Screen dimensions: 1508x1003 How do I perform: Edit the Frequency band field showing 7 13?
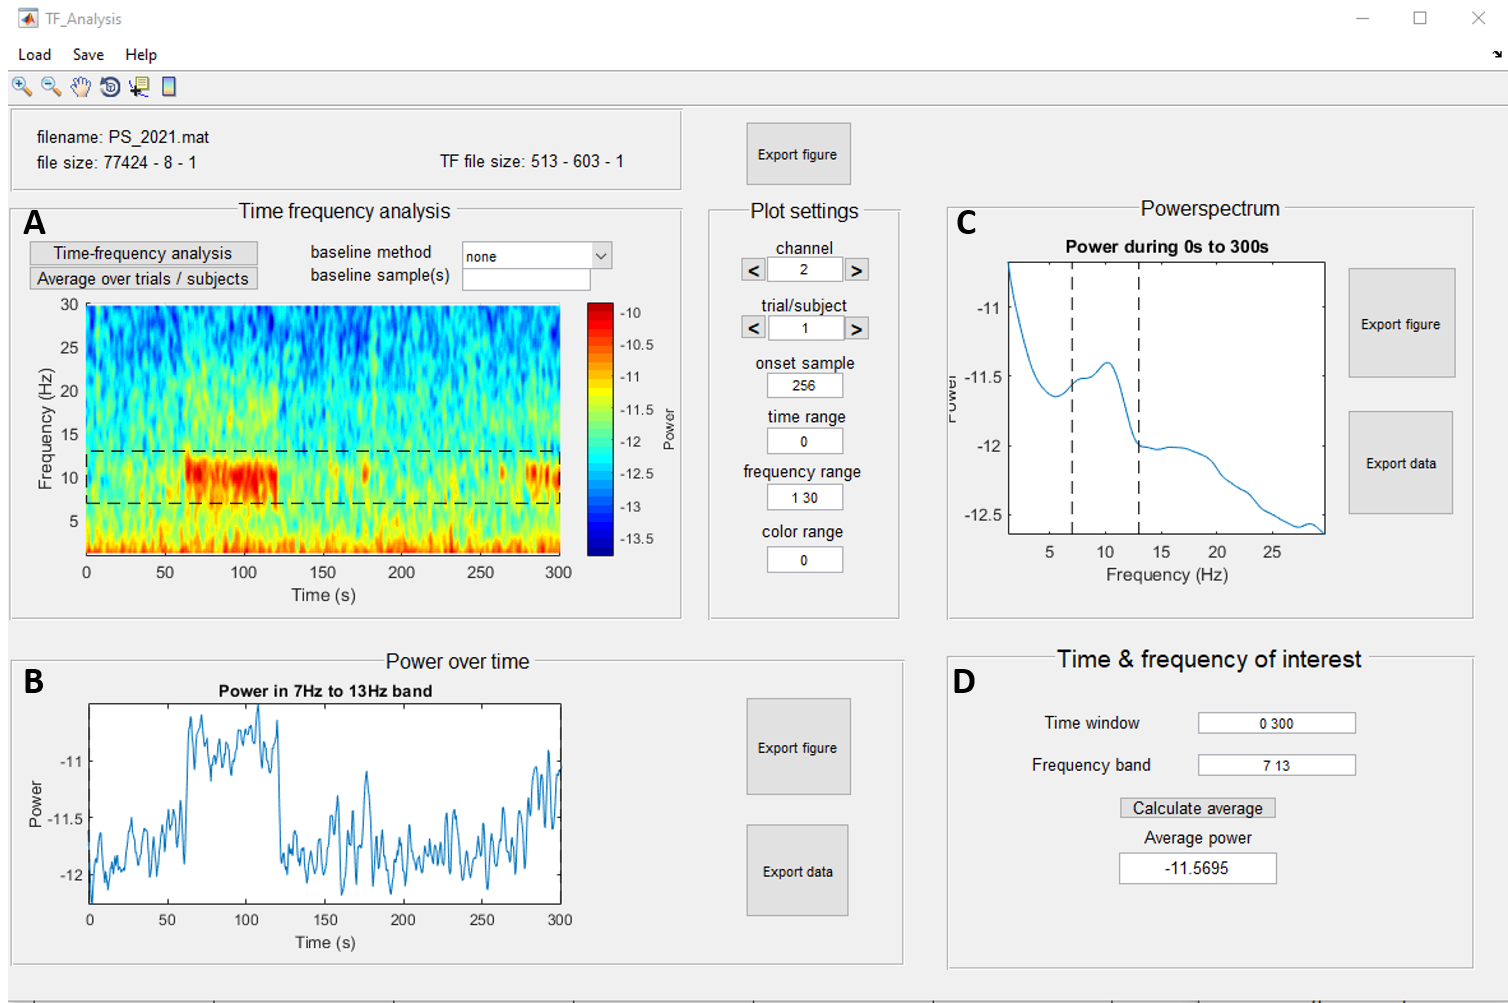point(1277,765)
